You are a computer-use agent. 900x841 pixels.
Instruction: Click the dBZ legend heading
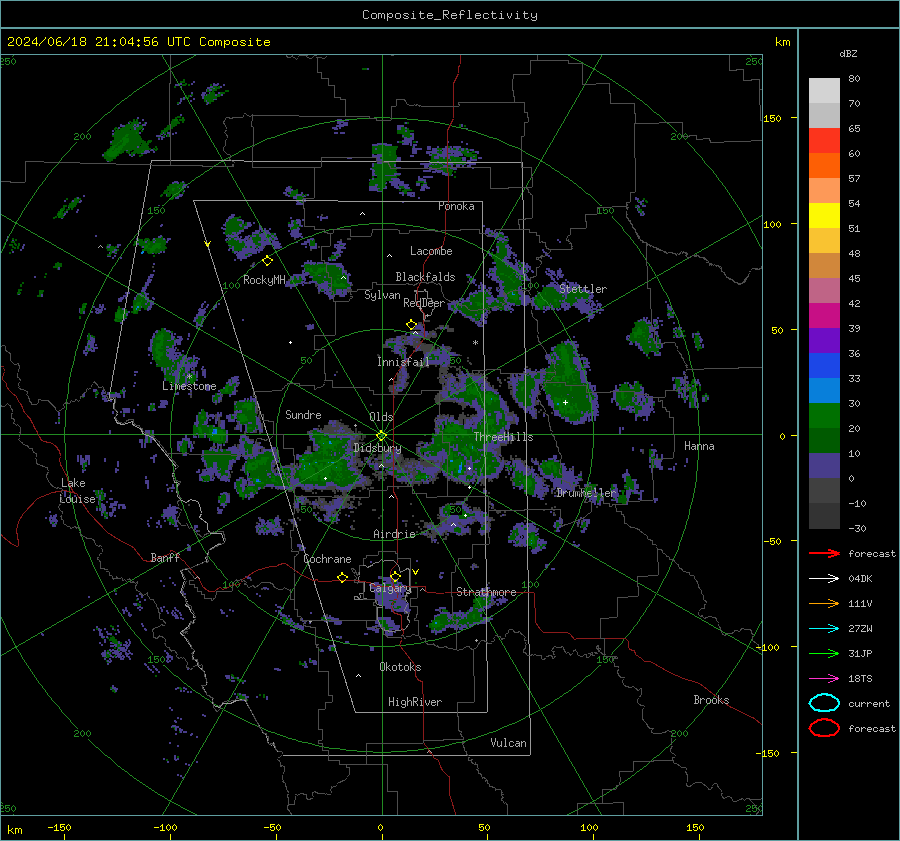pyautogui.click(x=848, y=53)
